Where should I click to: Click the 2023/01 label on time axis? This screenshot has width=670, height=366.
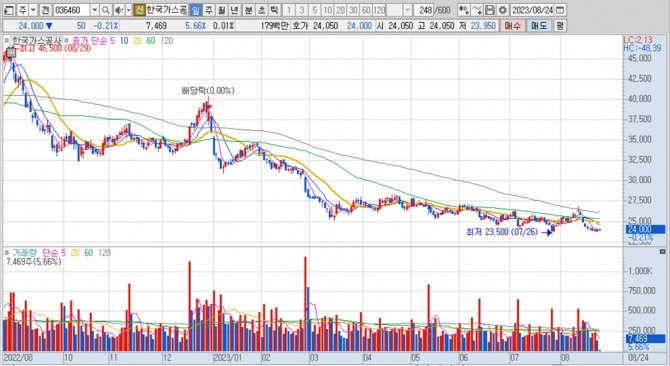click(x=228, y=358)
